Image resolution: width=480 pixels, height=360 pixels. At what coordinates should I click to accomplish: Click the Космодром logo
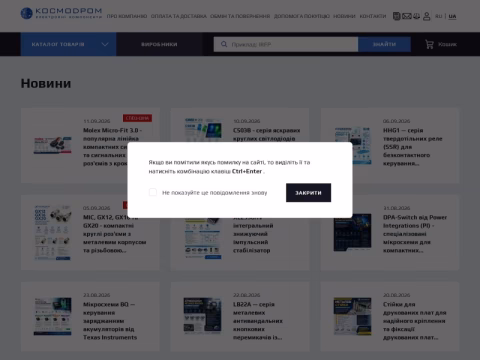click(x=61, y=13)
